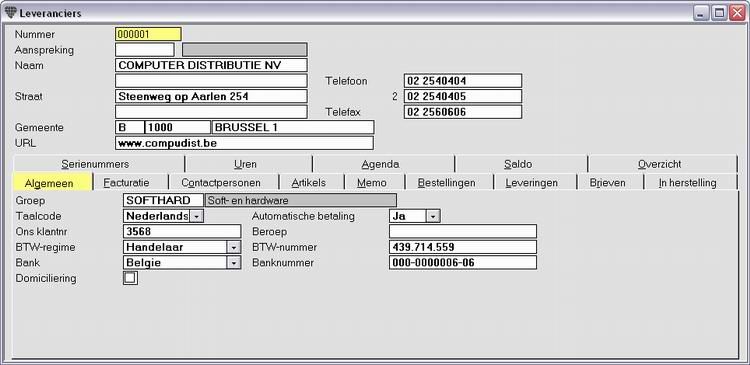The height and width of the screenshot is (365, 750).
Task: Open the BTW-regime dropdown arrow
Action: (233, 247)
